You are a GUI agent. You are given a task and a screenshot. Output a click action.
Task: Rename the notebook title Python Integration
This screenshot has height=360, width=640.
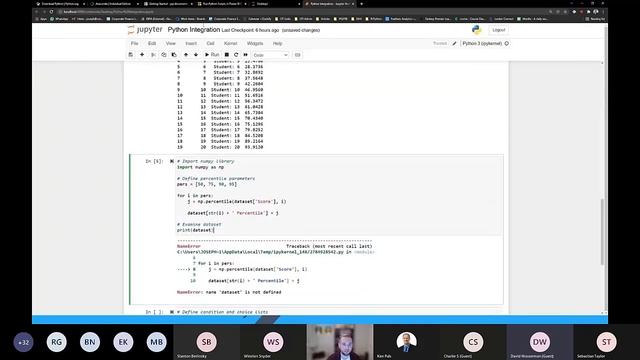coord(194,30)
